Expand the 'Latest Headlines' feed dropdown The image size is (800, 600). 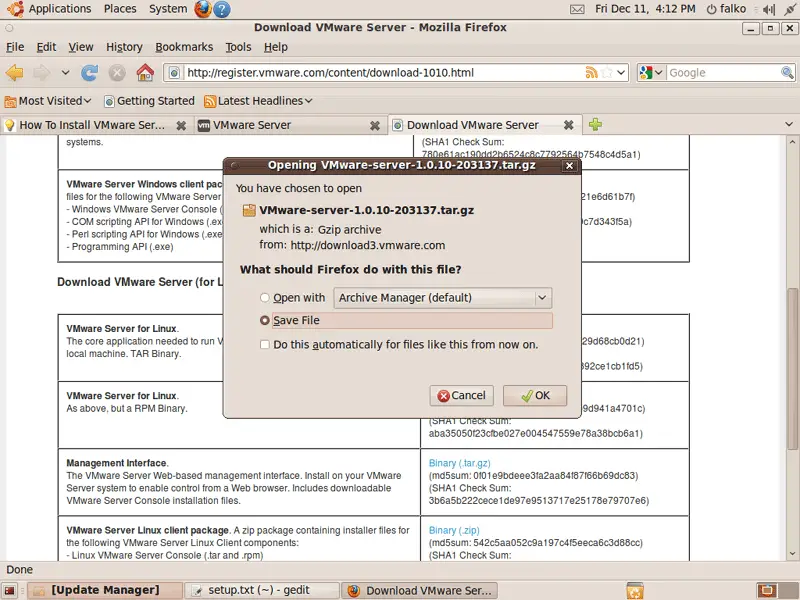[308, 101]
